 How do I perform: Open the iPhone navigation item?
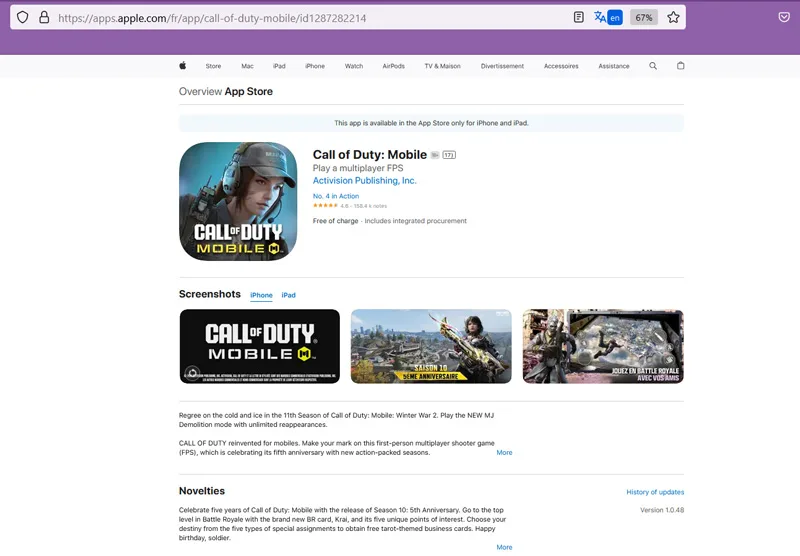(x=315, y=66)
